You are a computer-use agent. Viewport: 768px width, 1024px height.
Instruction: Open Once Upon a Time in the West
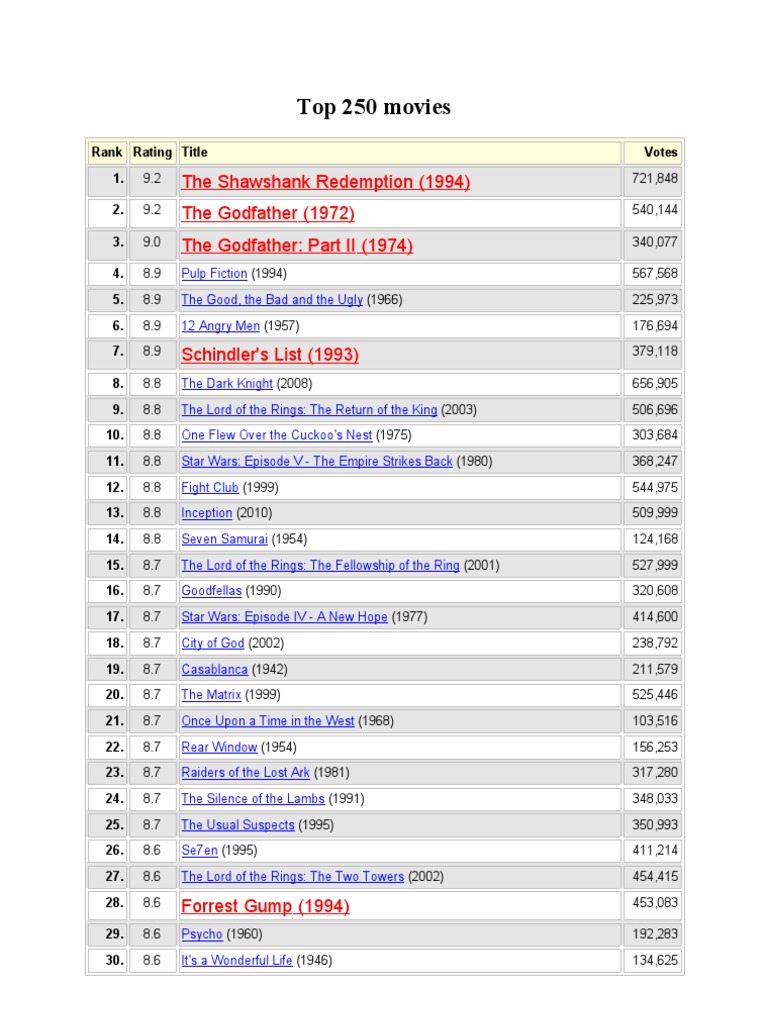pos(268,721)
